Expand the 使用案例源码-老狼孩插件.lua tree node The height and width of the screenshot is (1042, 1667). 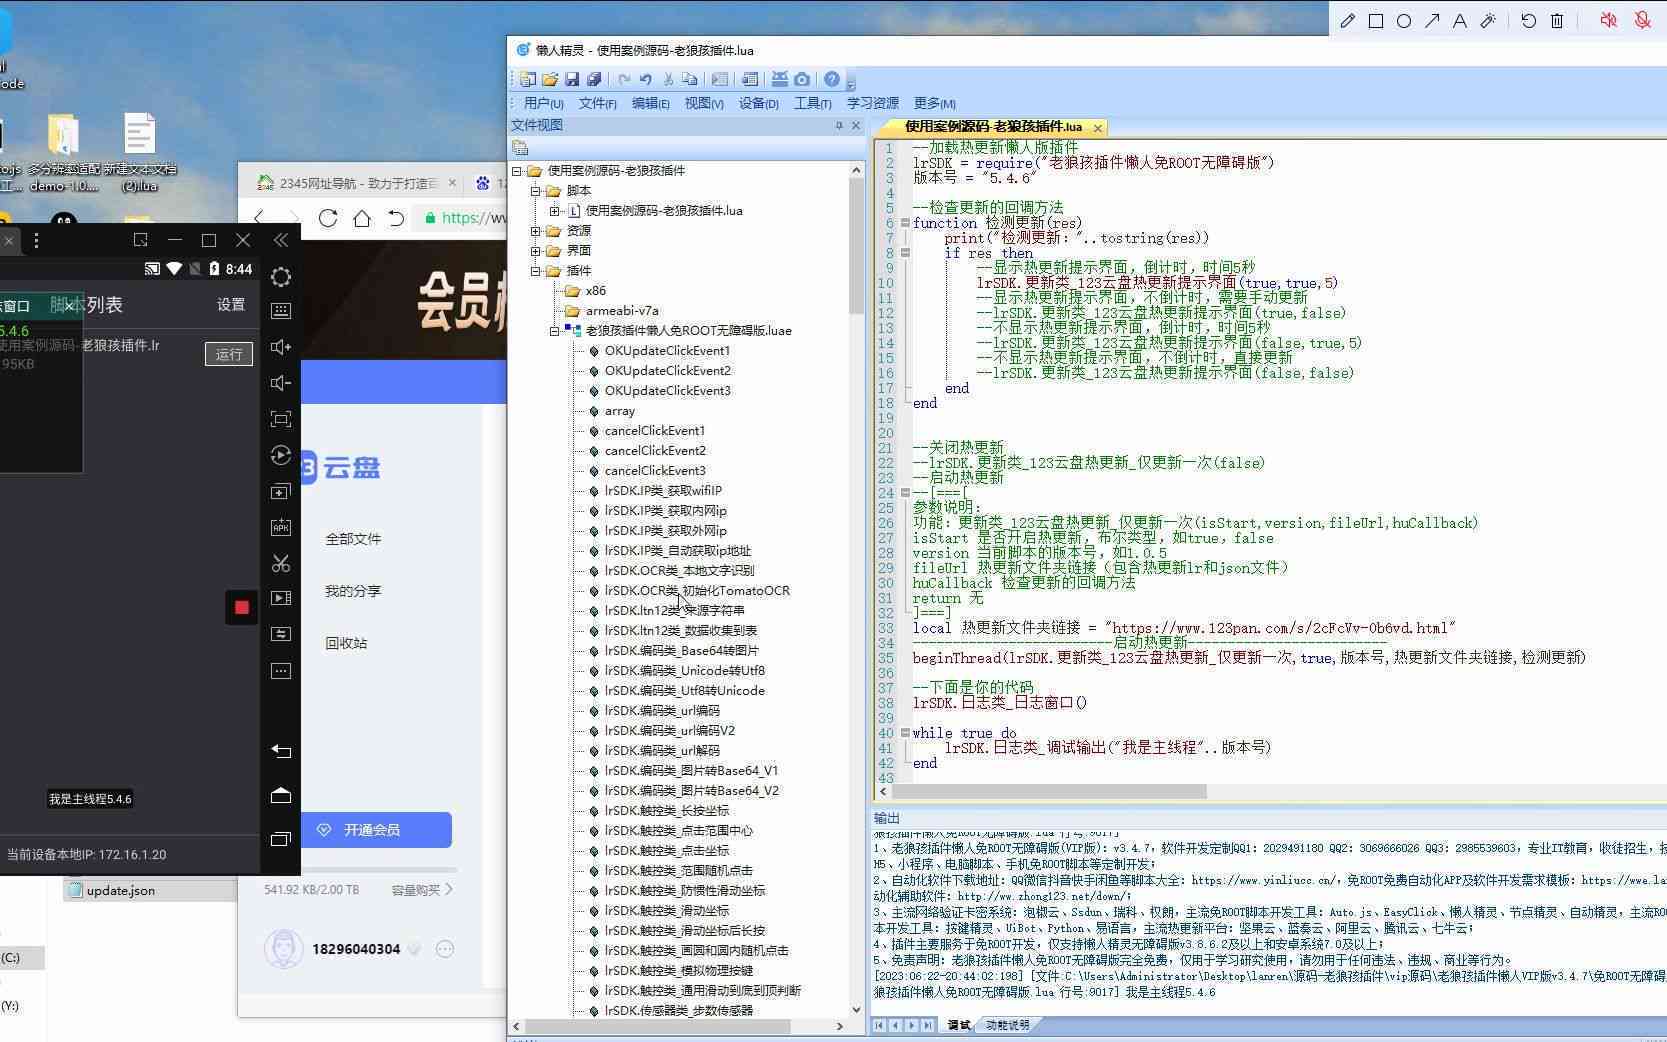click(554, 210)
